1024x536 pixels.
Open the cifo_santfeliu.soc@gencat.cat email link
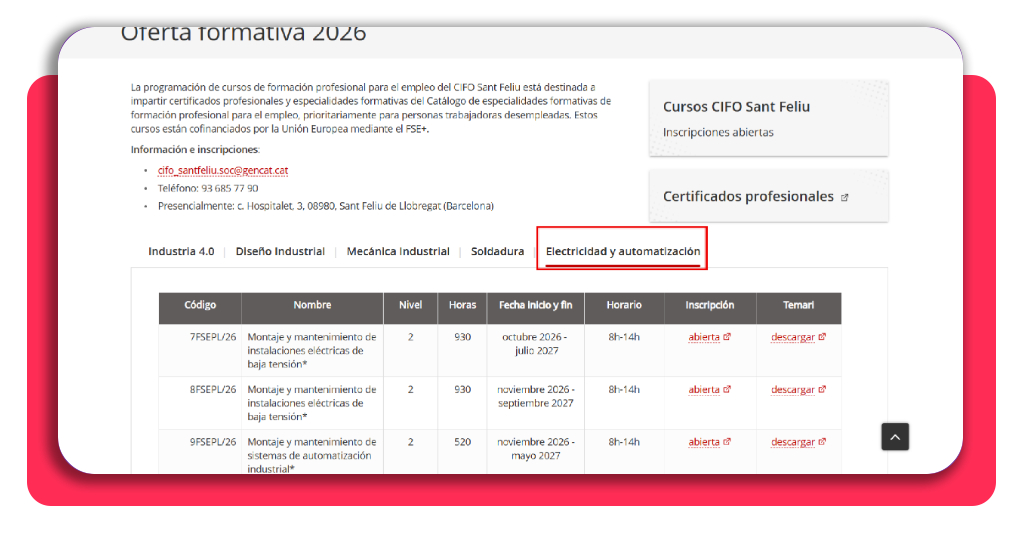(x=223, y=170)
